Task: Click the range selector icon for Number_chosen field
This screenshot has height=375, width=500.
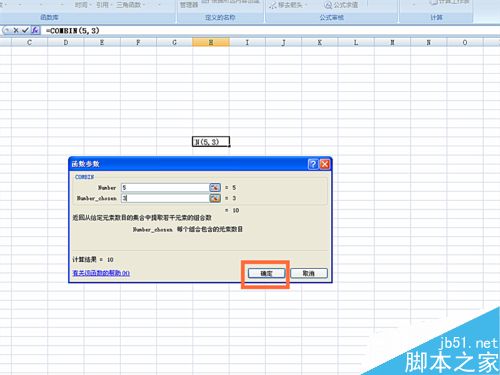Action: (x=215, y=198)
